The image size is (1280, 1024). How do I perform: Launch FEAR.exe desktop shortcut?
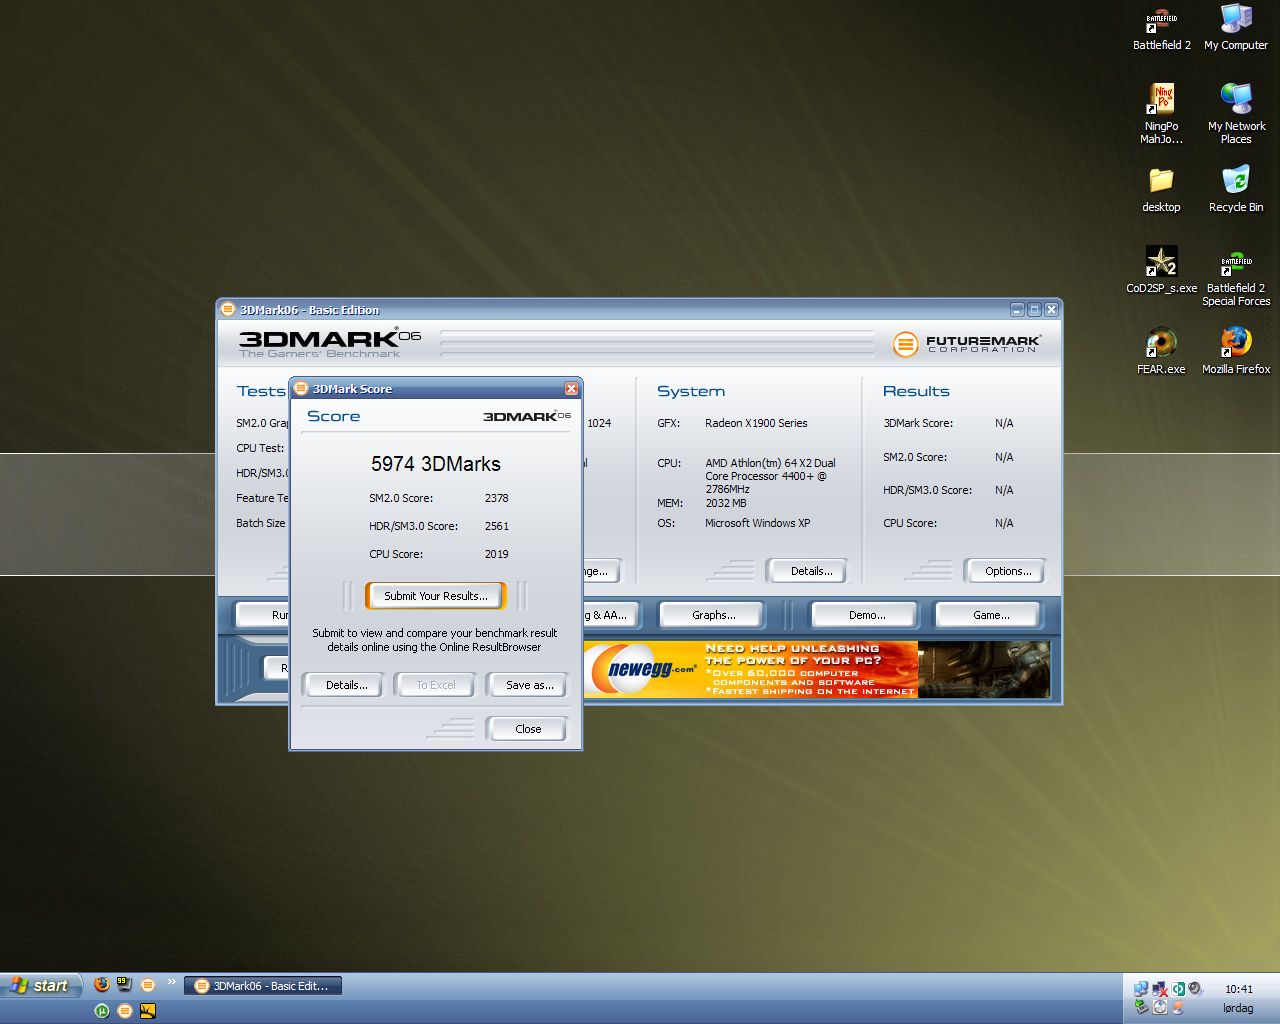1161,350
